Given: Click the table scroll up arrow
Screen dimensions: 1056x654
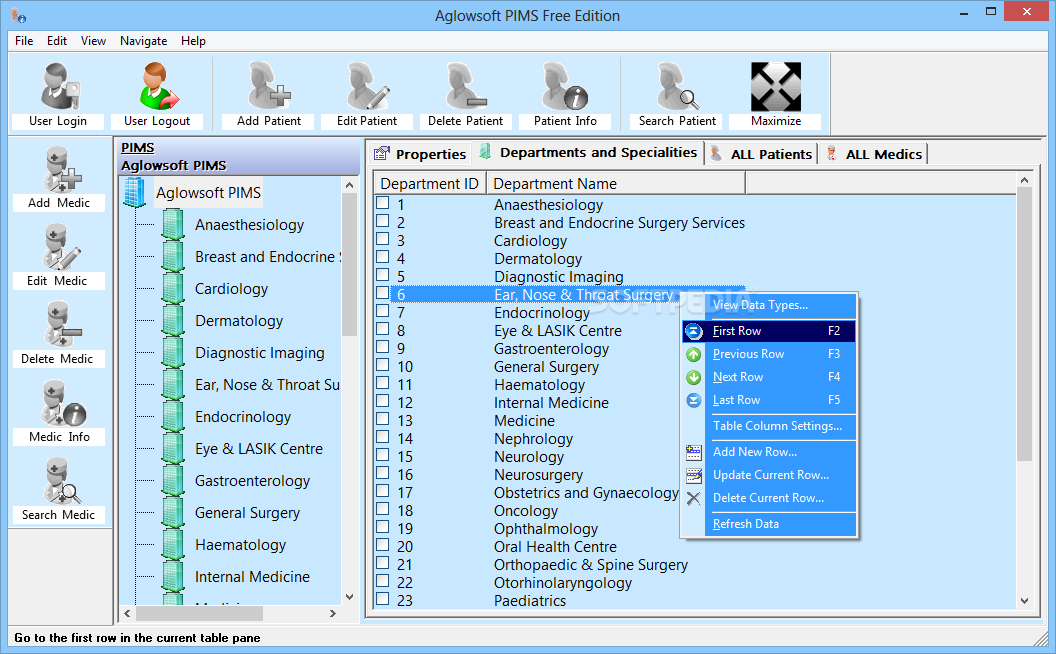Looking at the screenshot, I should (1024, 180).
